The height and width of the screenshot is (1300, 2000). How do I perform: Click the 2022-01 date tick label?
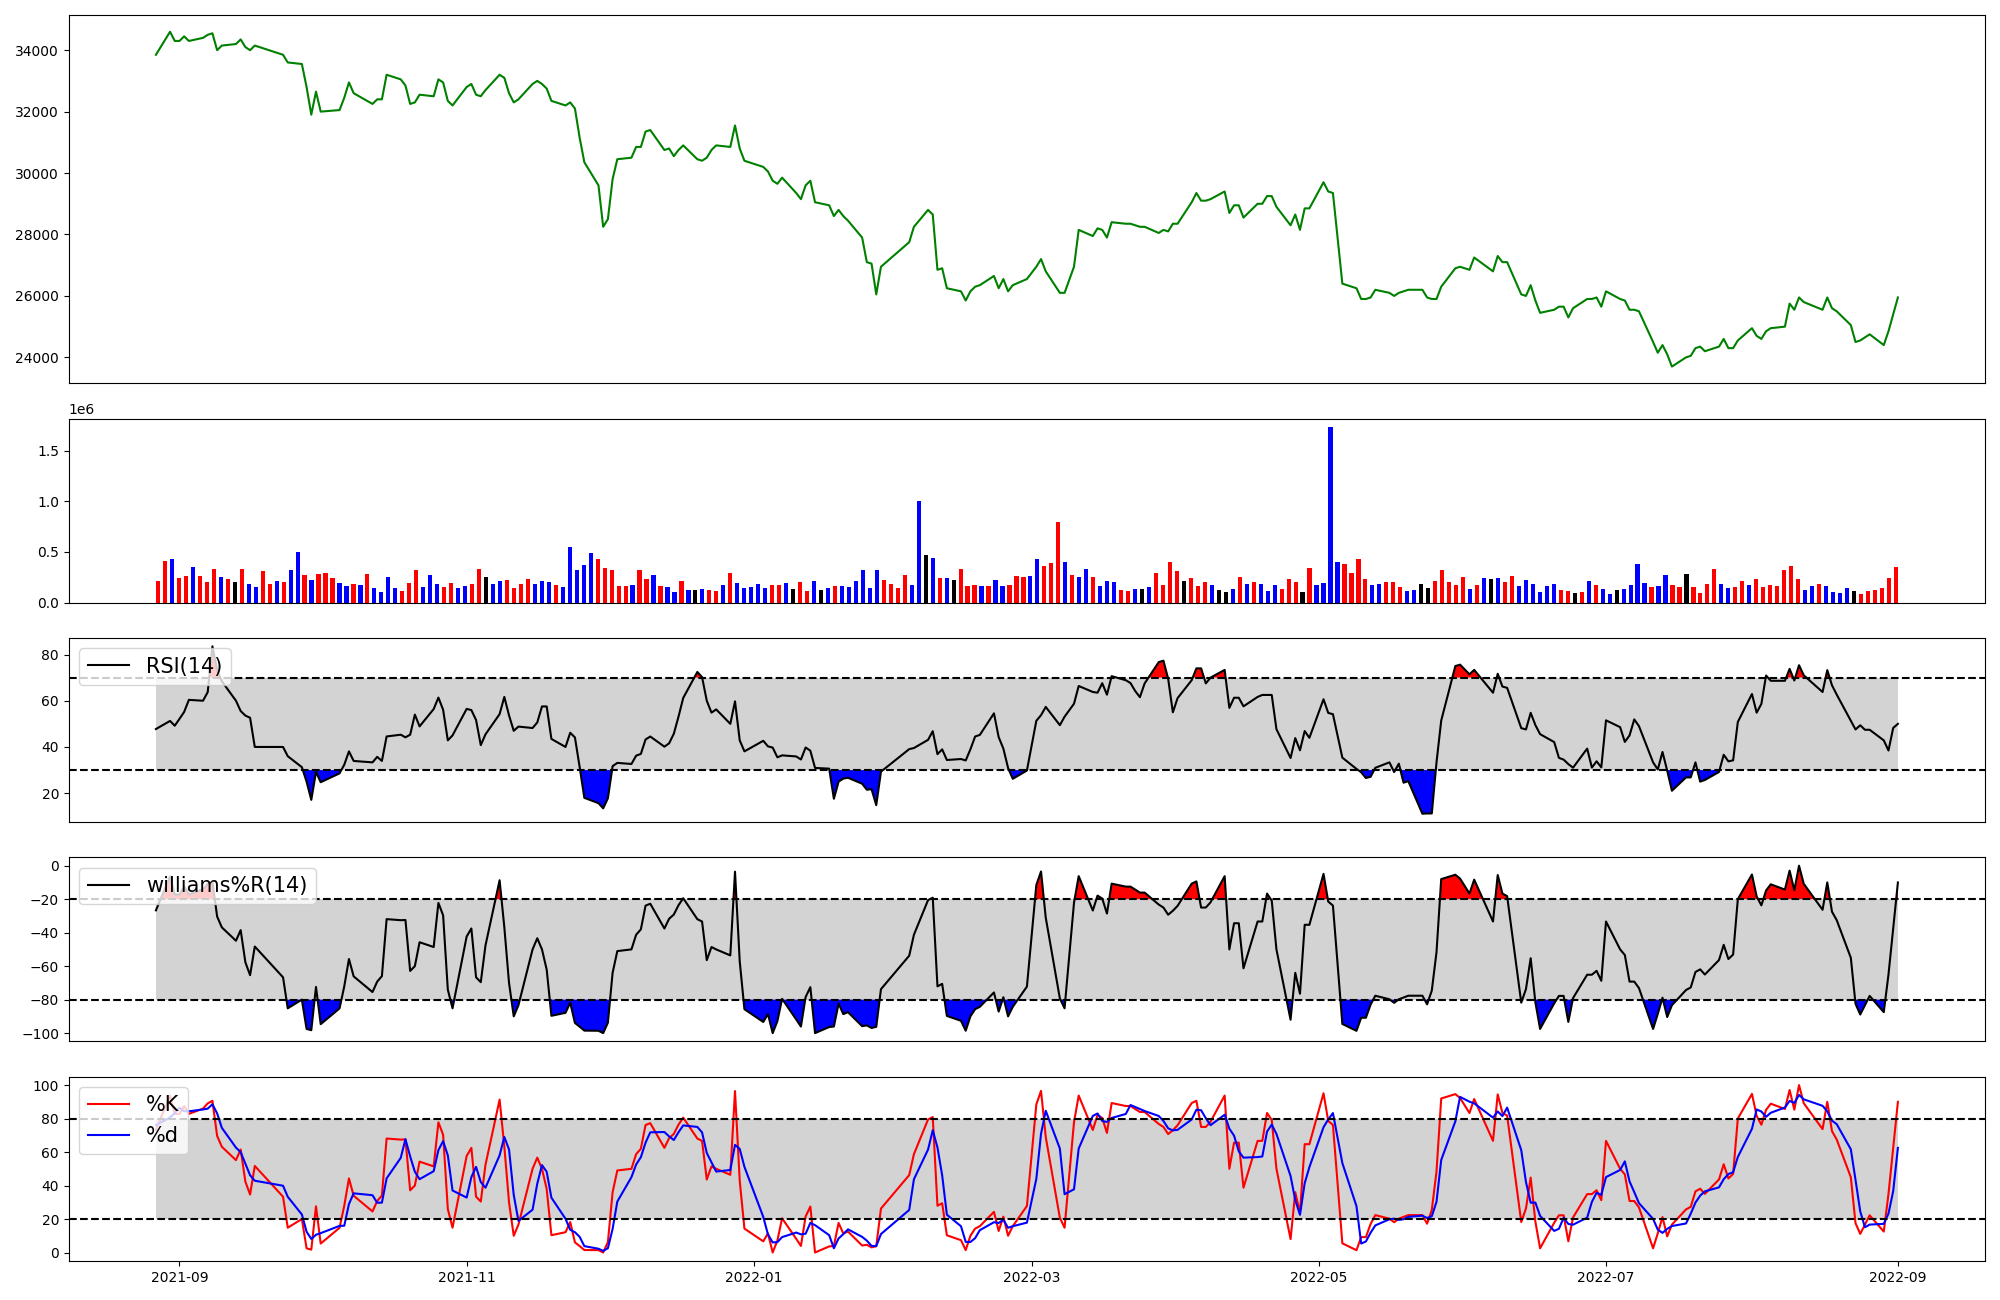(x=753, y=1277)
